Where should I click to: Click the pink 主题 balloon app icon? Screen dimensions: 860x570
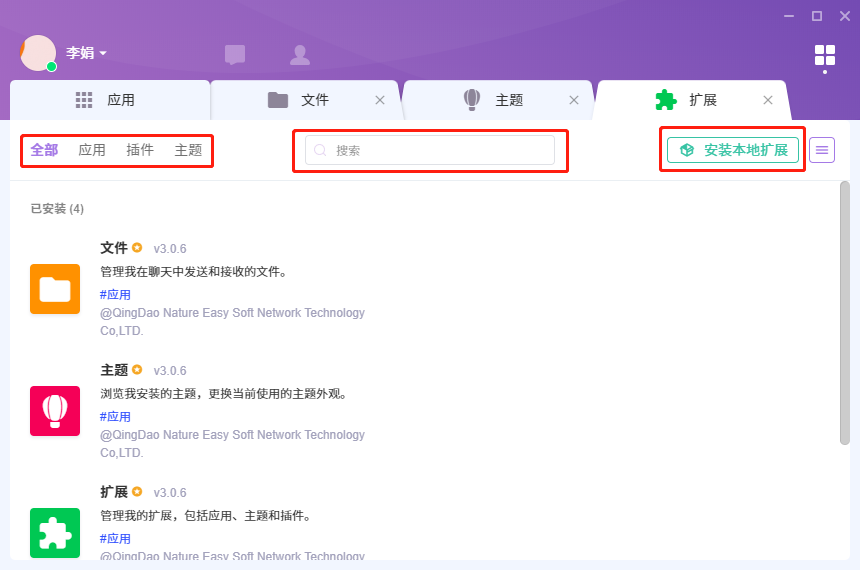(55, 410)
